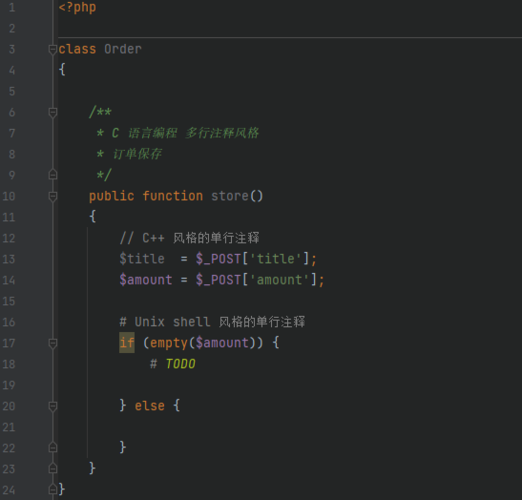The width and height of the screenshot is (522, 500).
Task: Click the function end fold marker on line 23
Action: tap(53, 468)
